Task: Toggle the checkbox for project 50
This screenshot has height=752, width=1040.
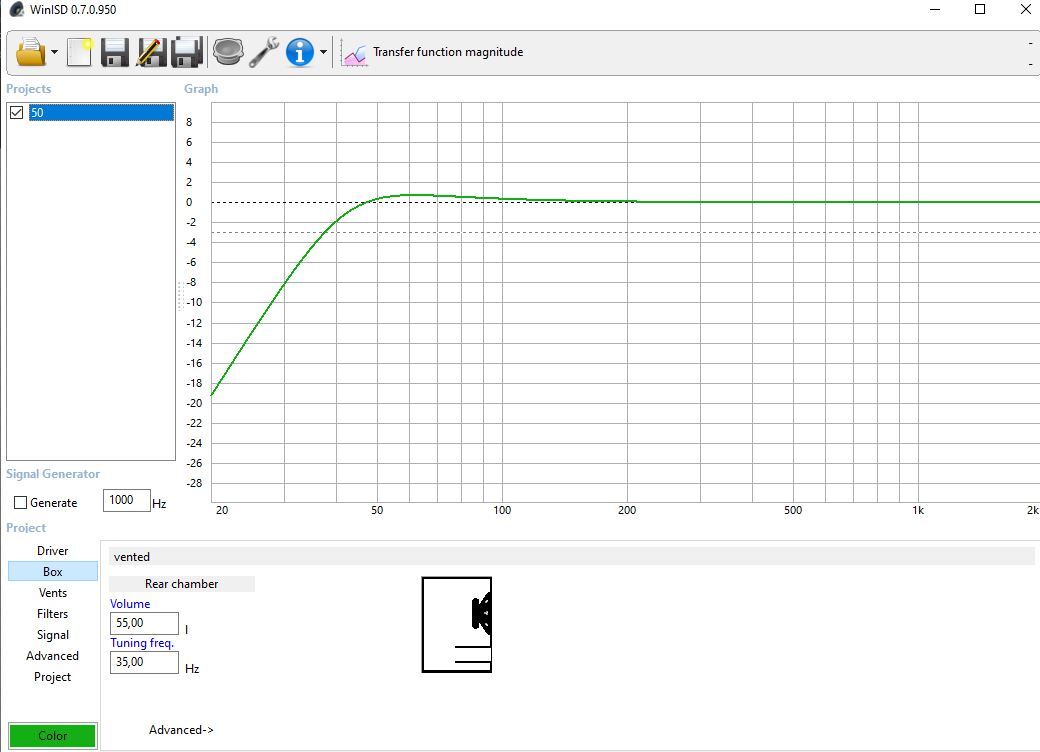Action: point(17,113)
